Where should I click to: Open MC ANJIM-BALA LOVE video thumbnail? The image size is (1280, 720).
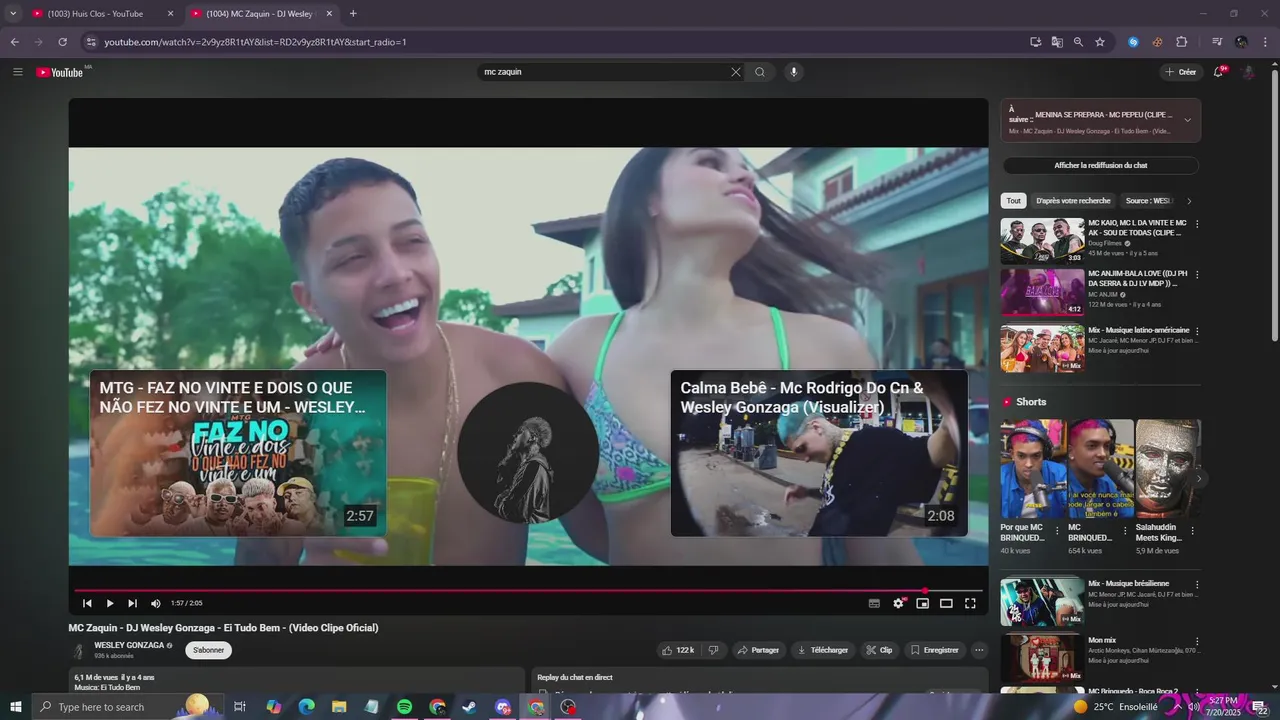click(x=1043, y=292)
